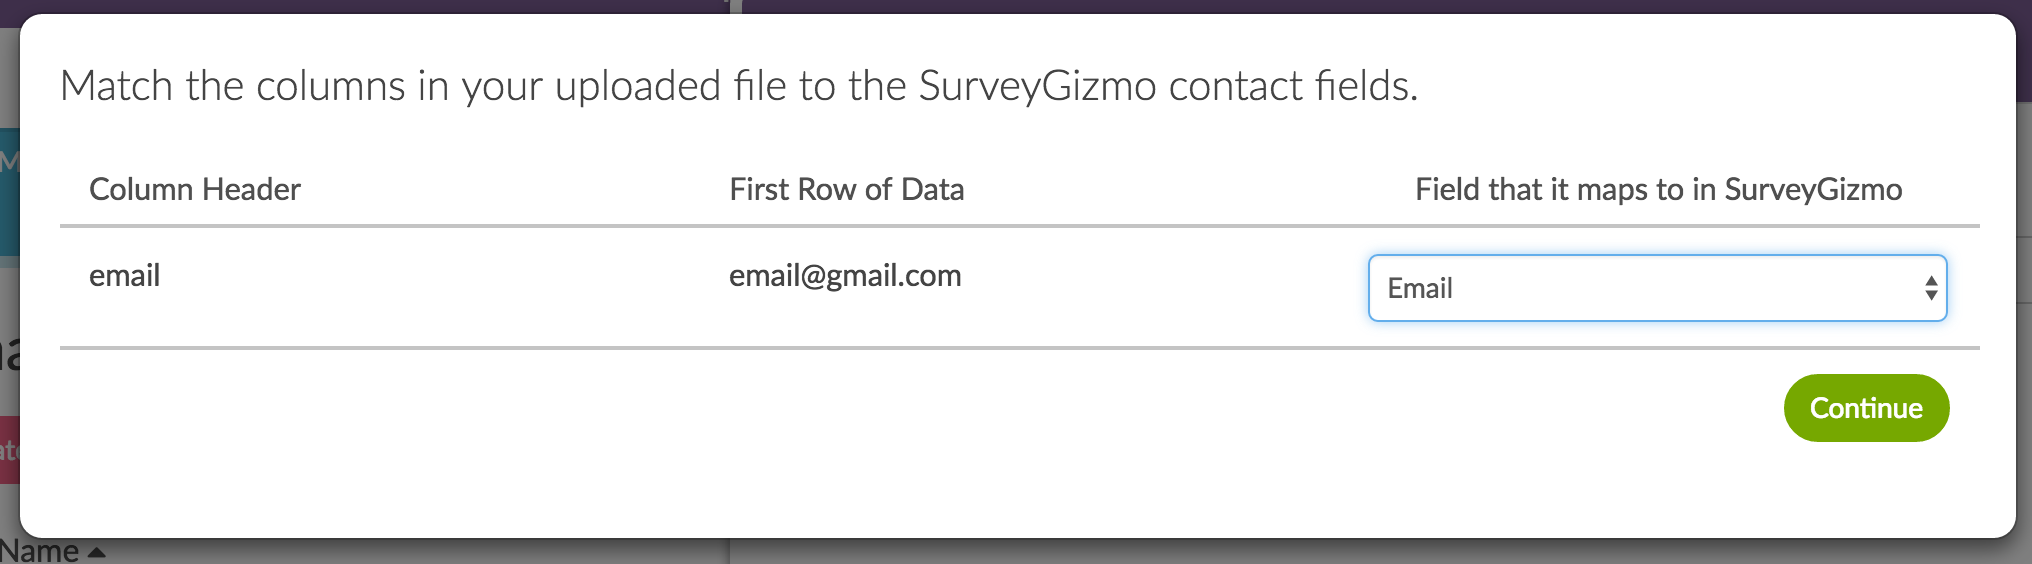This screenshot has width=2032, height=564.
Task: Click the up-down arrows on the Email select
Action: [x=1931, y=288]
